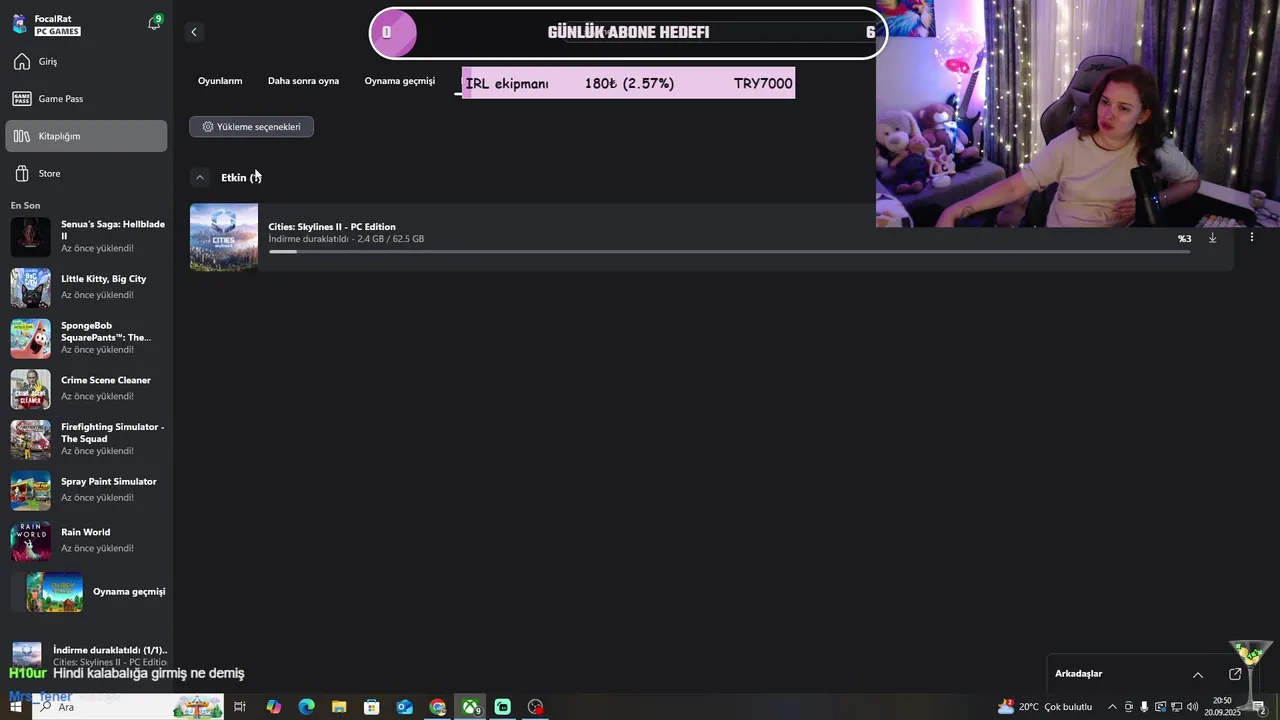The height and width of the screenshot is (720, 1280).
Task: Open the weather widget showing 20°C
Action: pos(1045,707)
